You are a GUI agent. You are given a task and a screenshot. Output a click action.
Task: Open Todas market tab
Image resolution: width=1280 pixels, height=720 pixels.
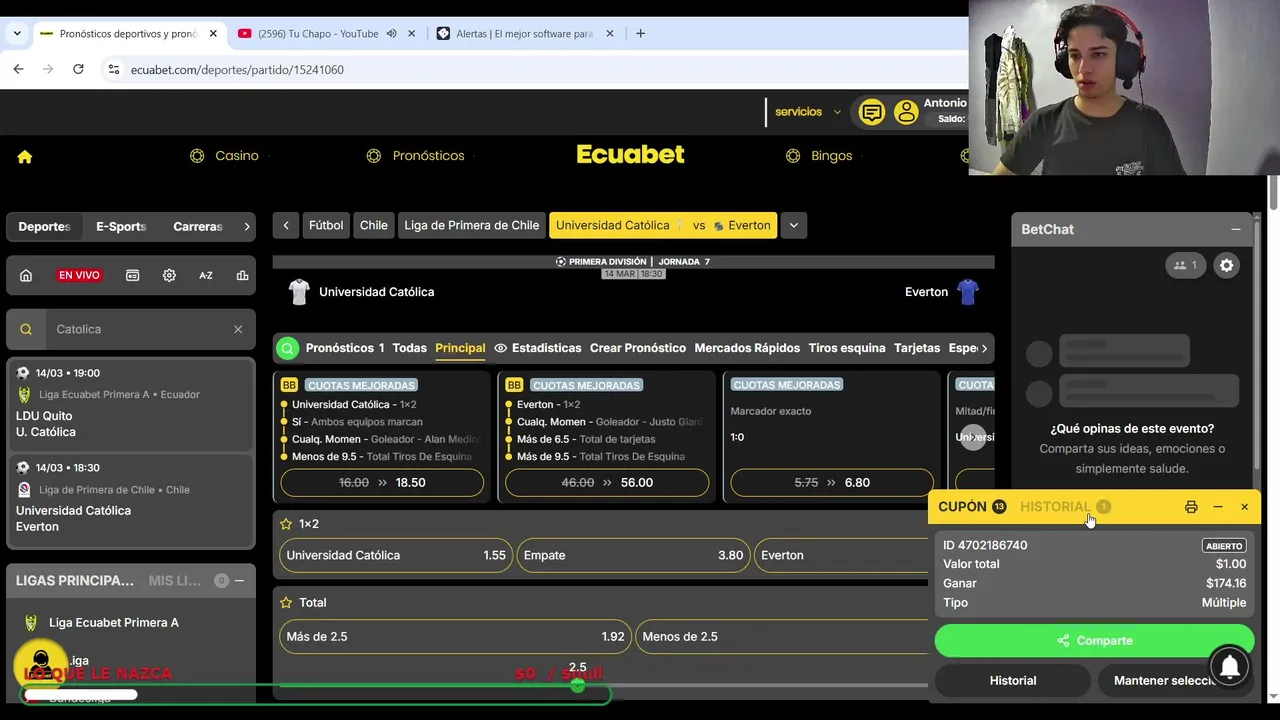coord(410,348)
